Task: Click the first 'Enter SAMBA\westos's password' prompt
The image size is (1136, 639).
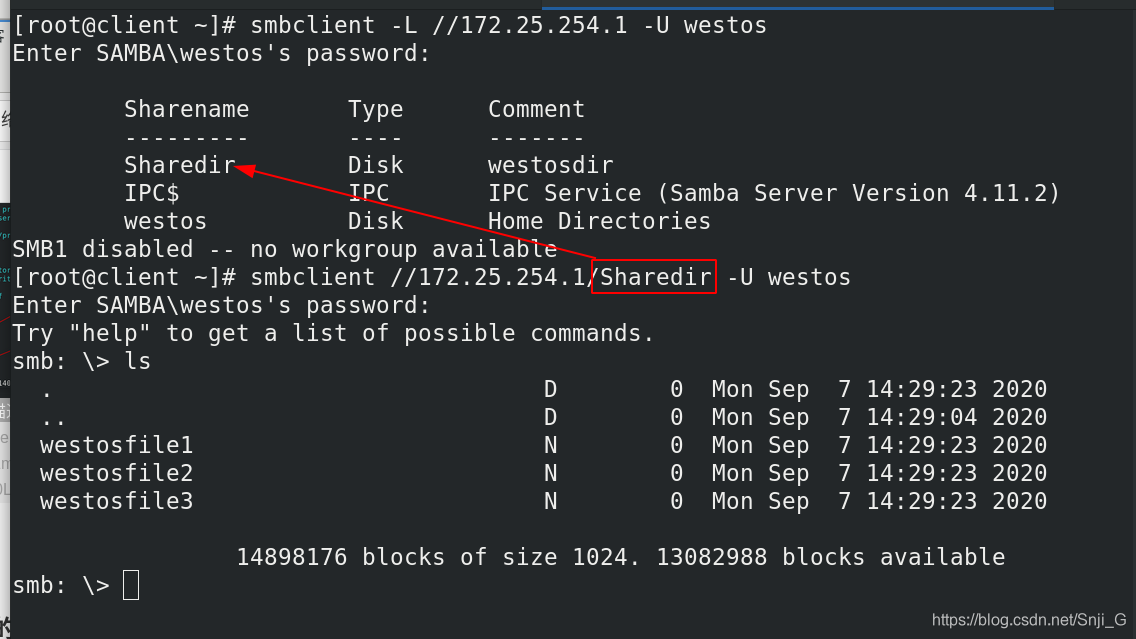Action: pos(222,54)
